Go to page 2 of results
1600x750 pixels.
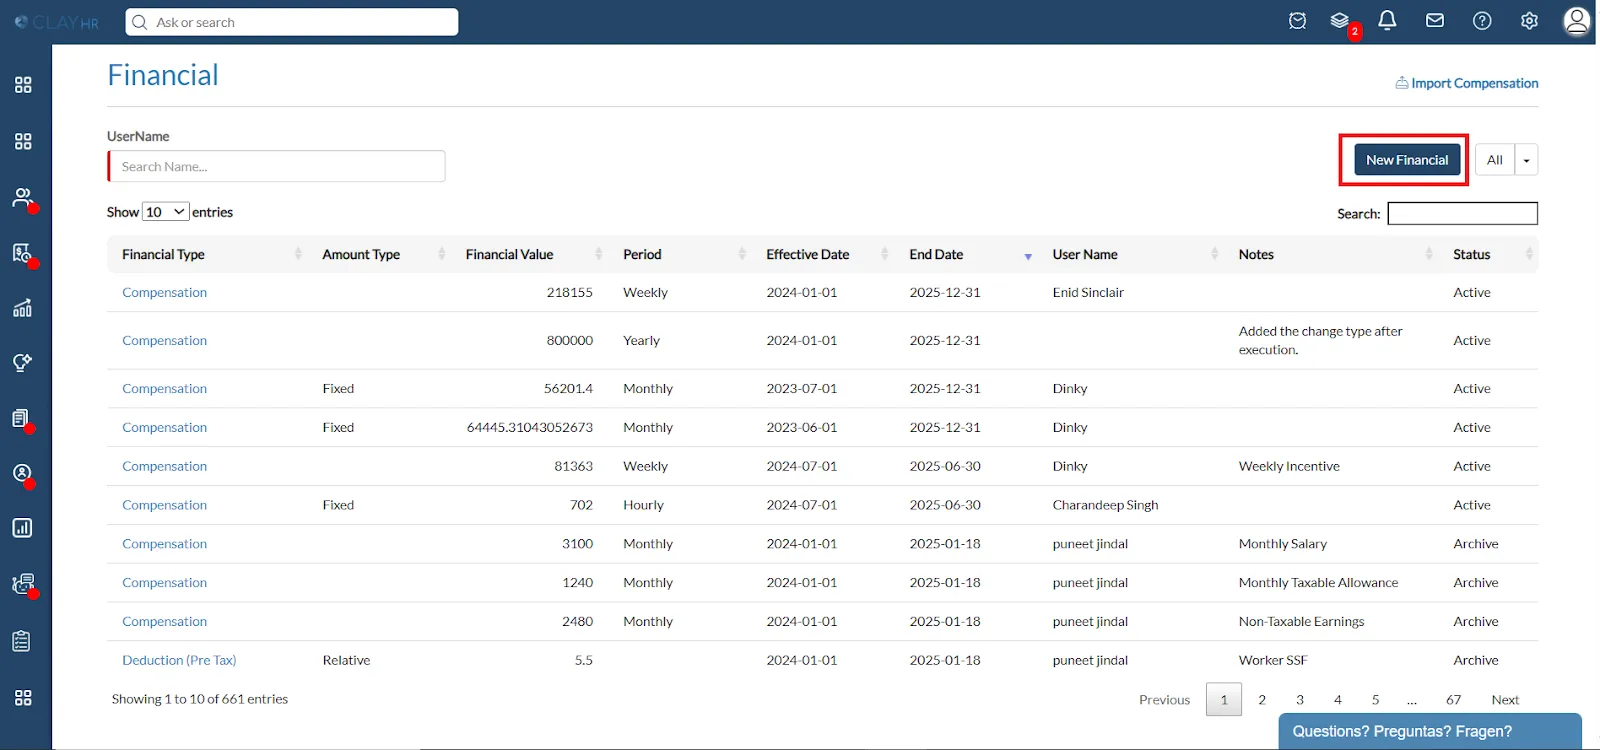1262,700
